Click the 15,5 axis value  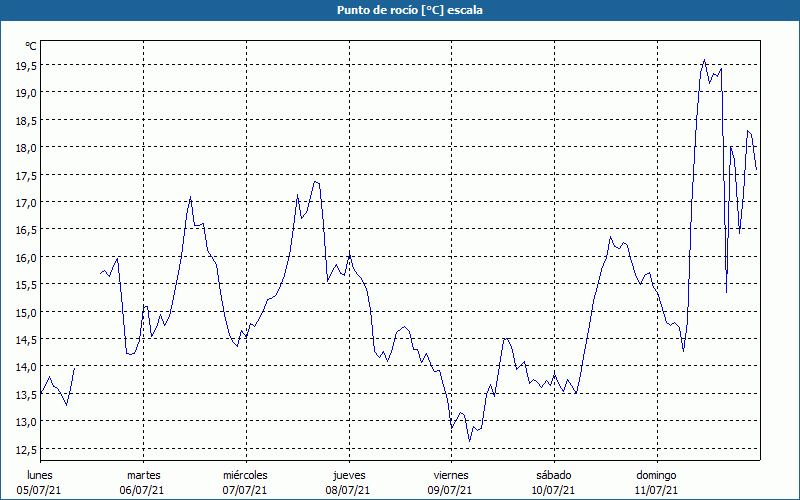pyautogui.click(x=26, y=285)
